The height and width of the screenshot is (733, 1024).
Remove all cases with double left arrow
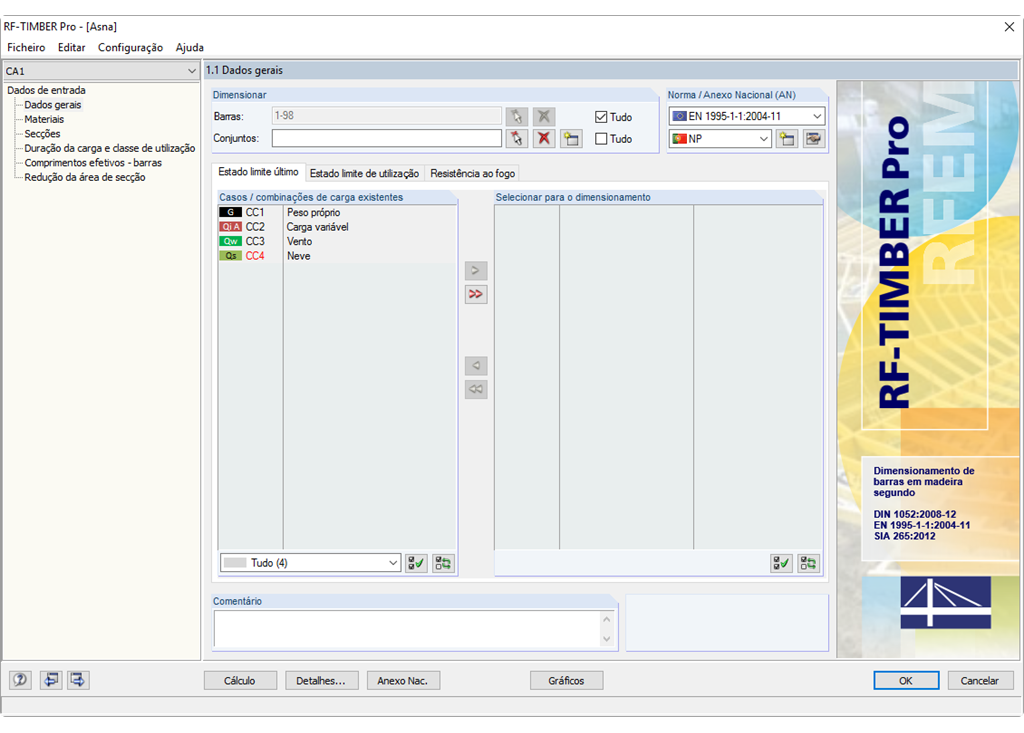click(x=476, y=389)
